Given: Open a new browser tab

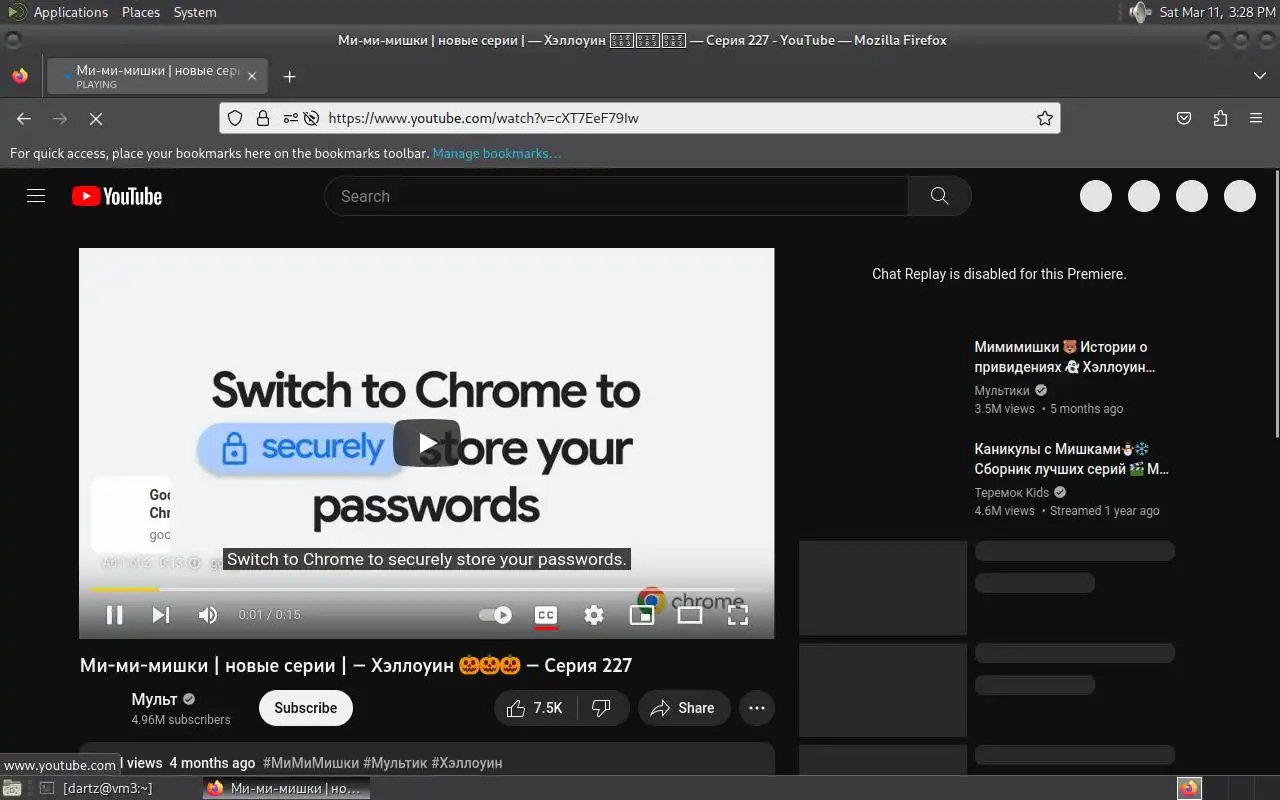Looking at the screenshot, I should pos(289,76).
